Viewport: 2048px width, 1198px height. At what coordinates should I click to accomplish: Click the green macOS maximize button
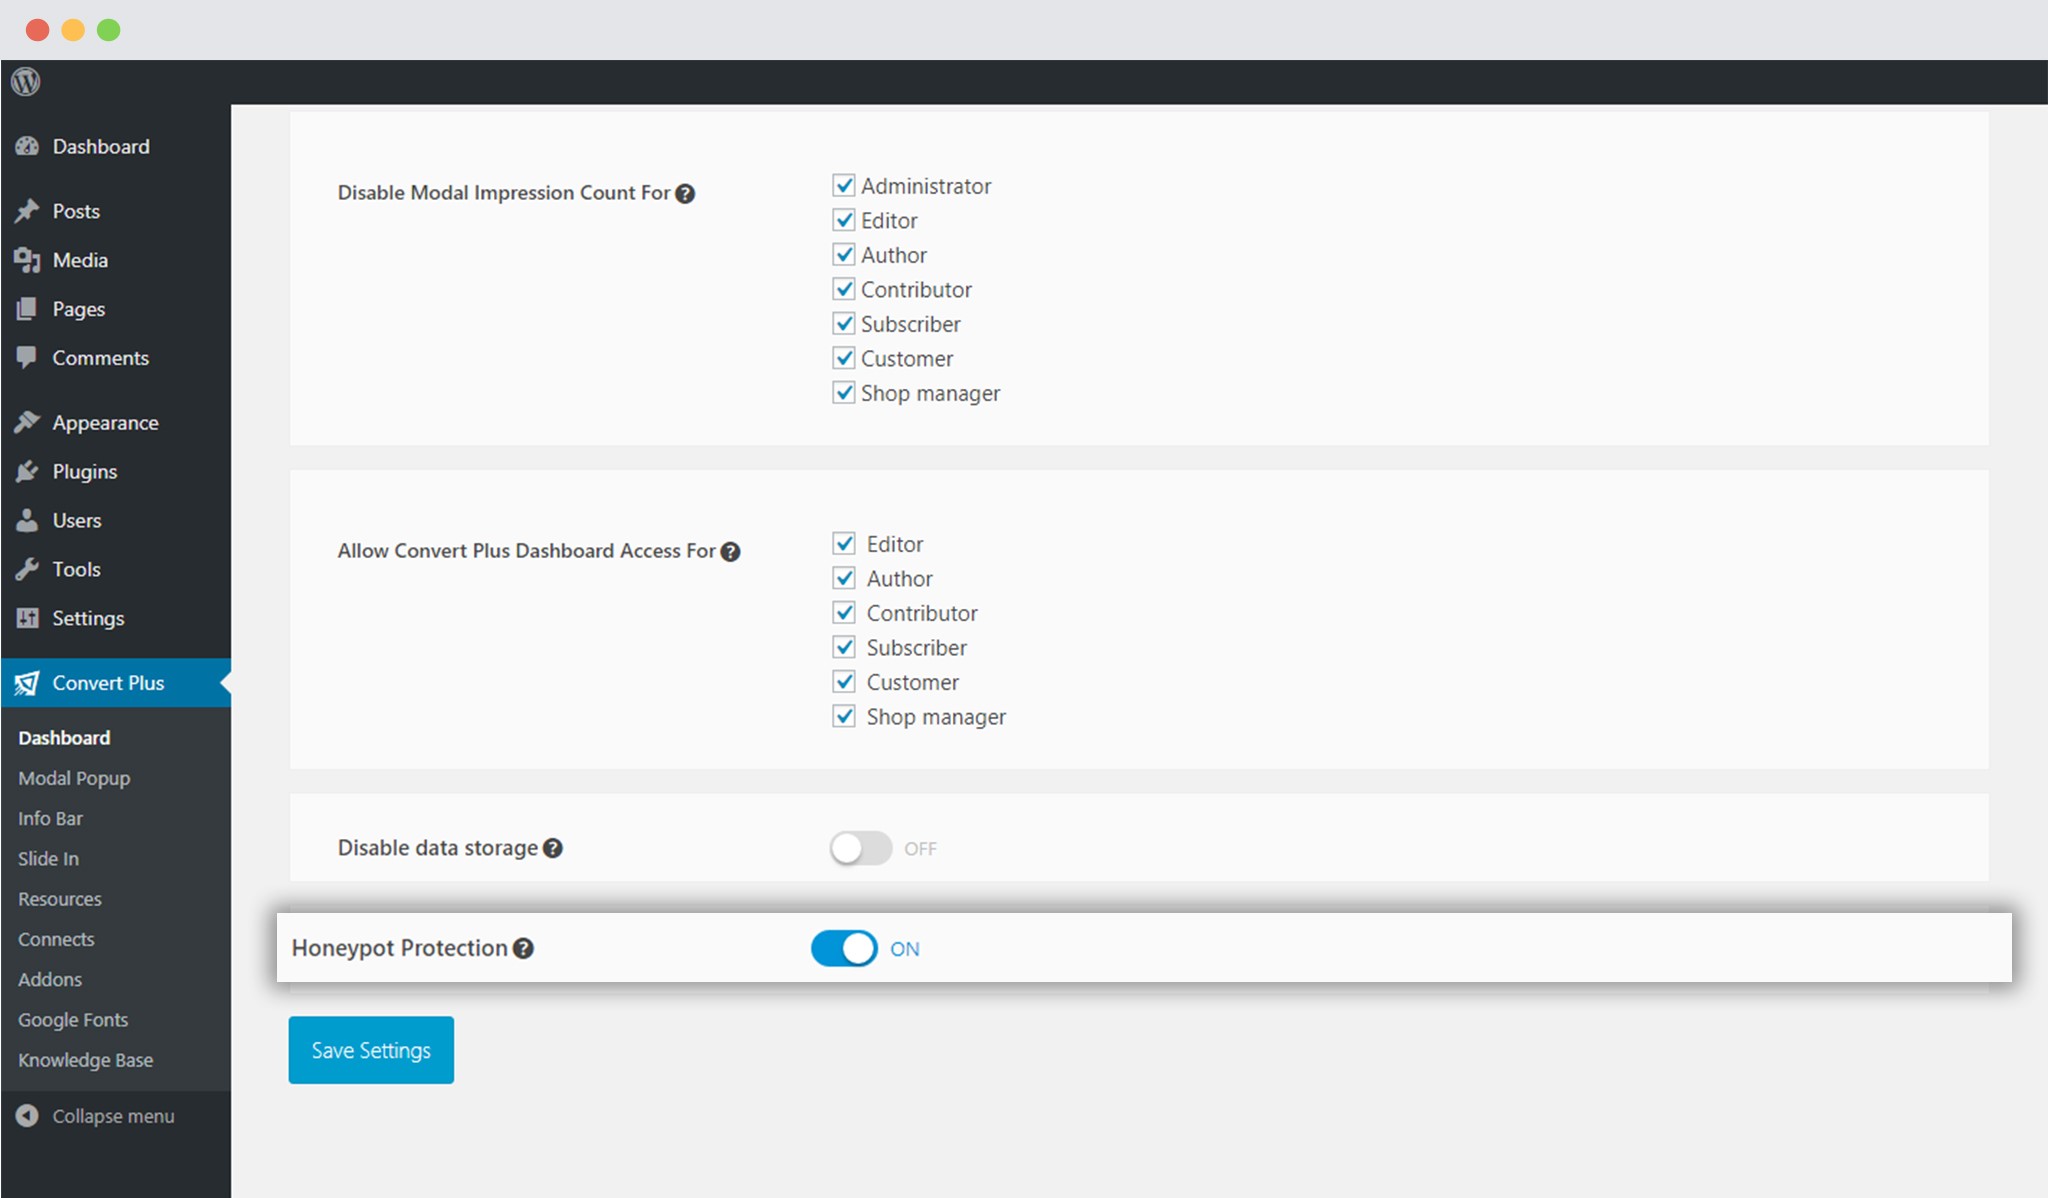[108, 30]
